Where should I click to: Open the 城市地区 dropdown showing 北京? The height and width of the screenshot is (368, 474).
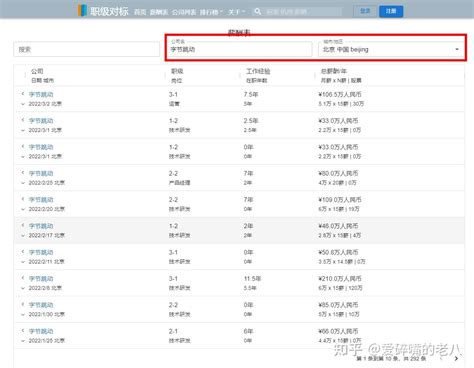pos(391,49)
